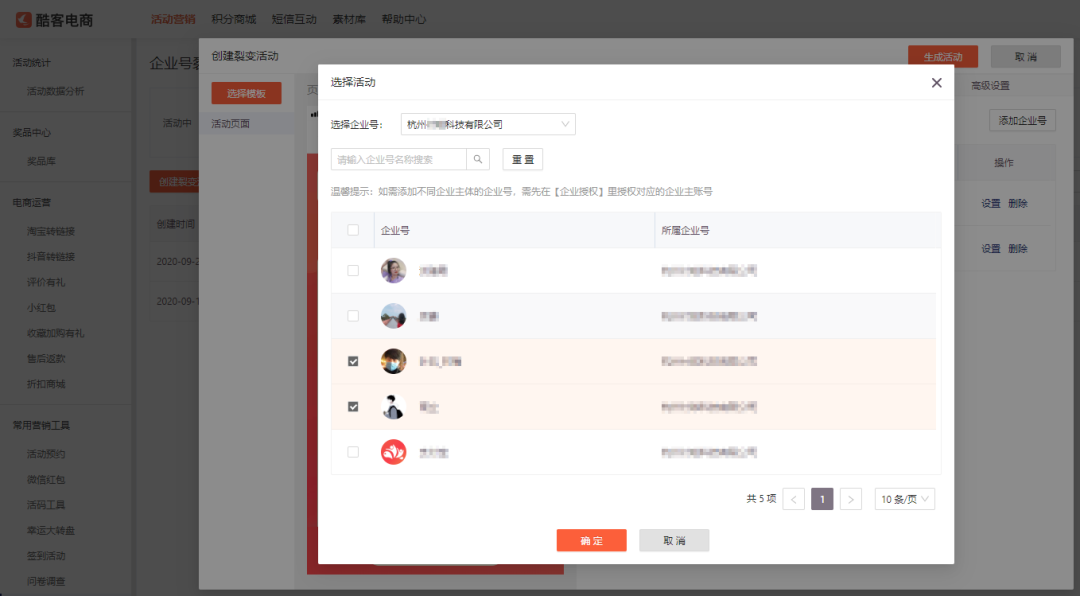The height and width of the screenshot is (596, 1080).
Task: Click the black-and-white figure avatar in fourth row
Action: tap(393, 407)
